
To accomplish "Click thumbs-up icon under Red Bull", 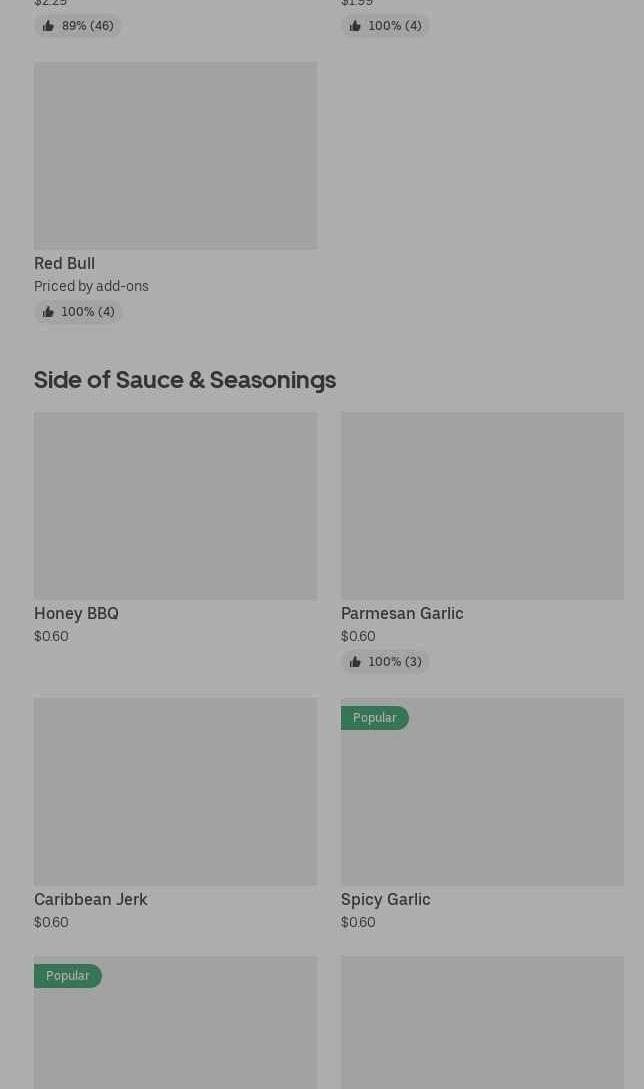I will tap(48, 312).
